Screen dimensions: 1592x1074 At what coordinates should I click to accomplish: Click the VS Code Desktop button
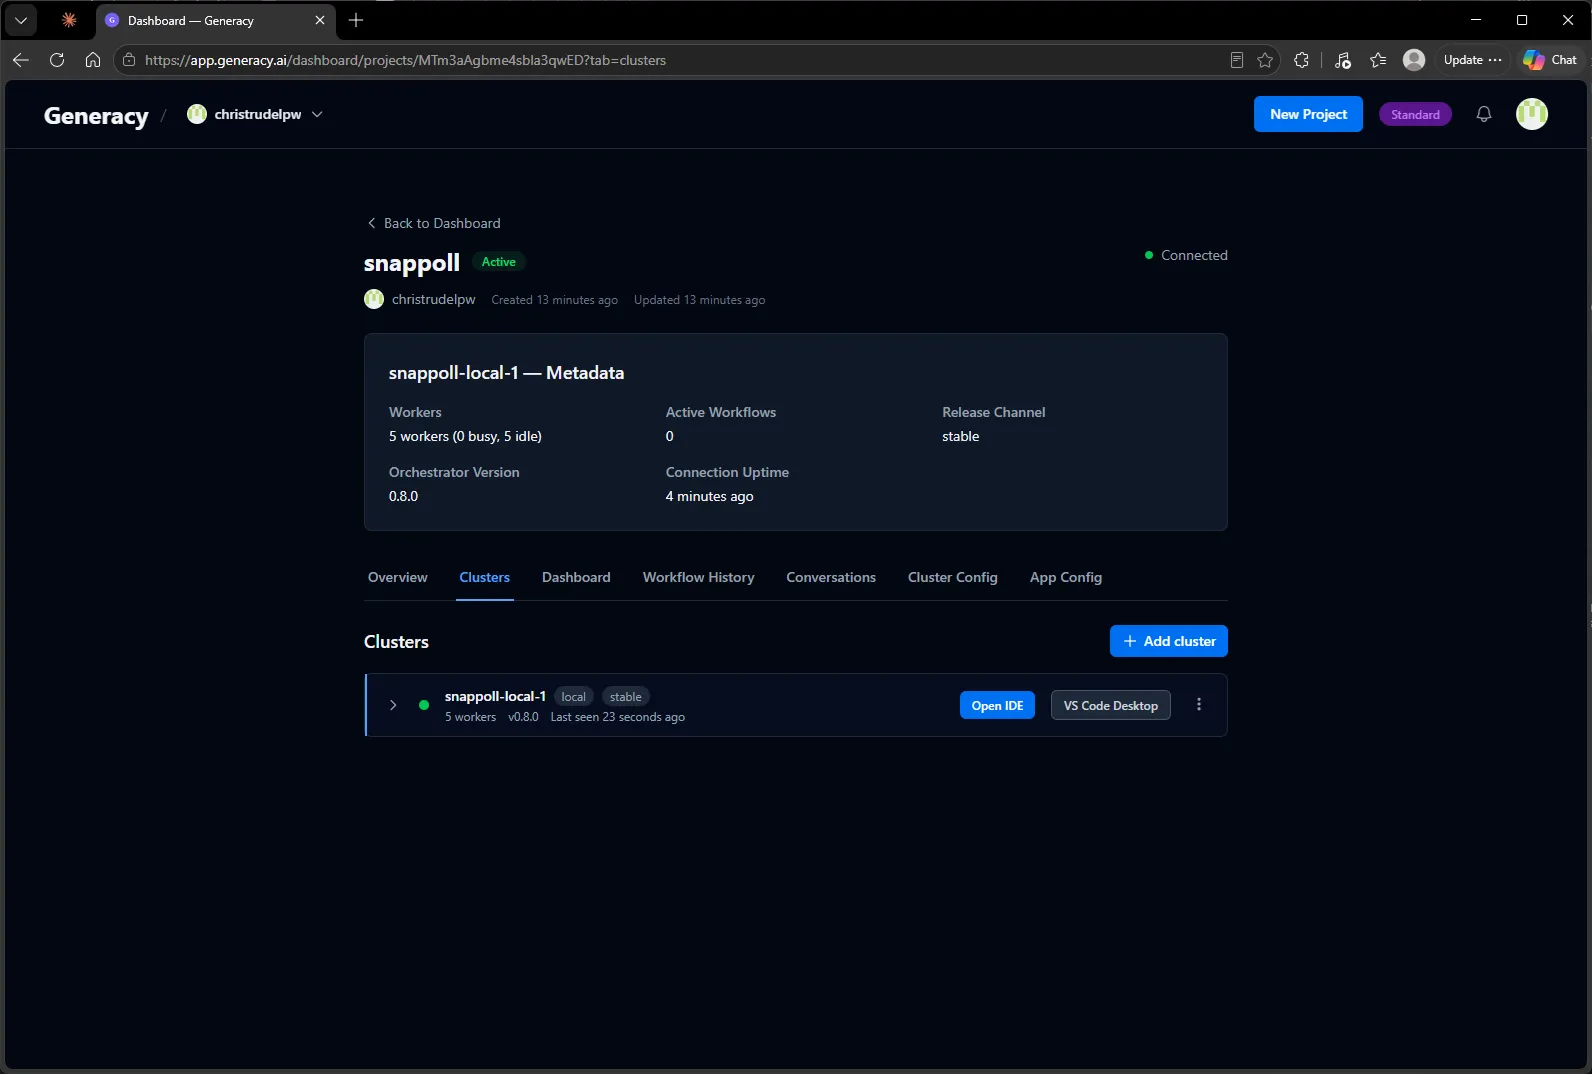click(1110, 705)
